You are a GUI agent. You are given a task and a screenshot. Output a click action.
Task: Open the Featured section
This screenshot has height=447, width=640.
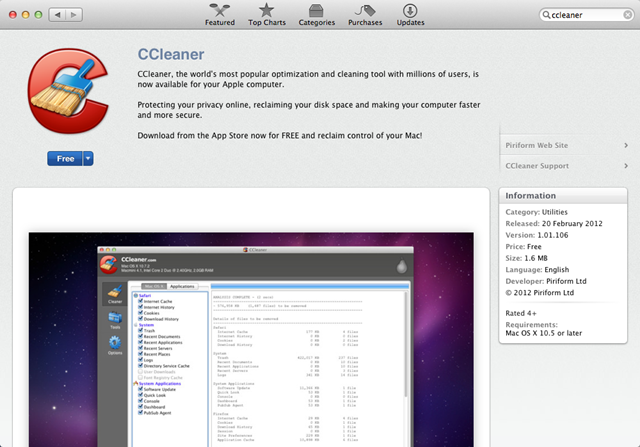click(x=220, y=14)
